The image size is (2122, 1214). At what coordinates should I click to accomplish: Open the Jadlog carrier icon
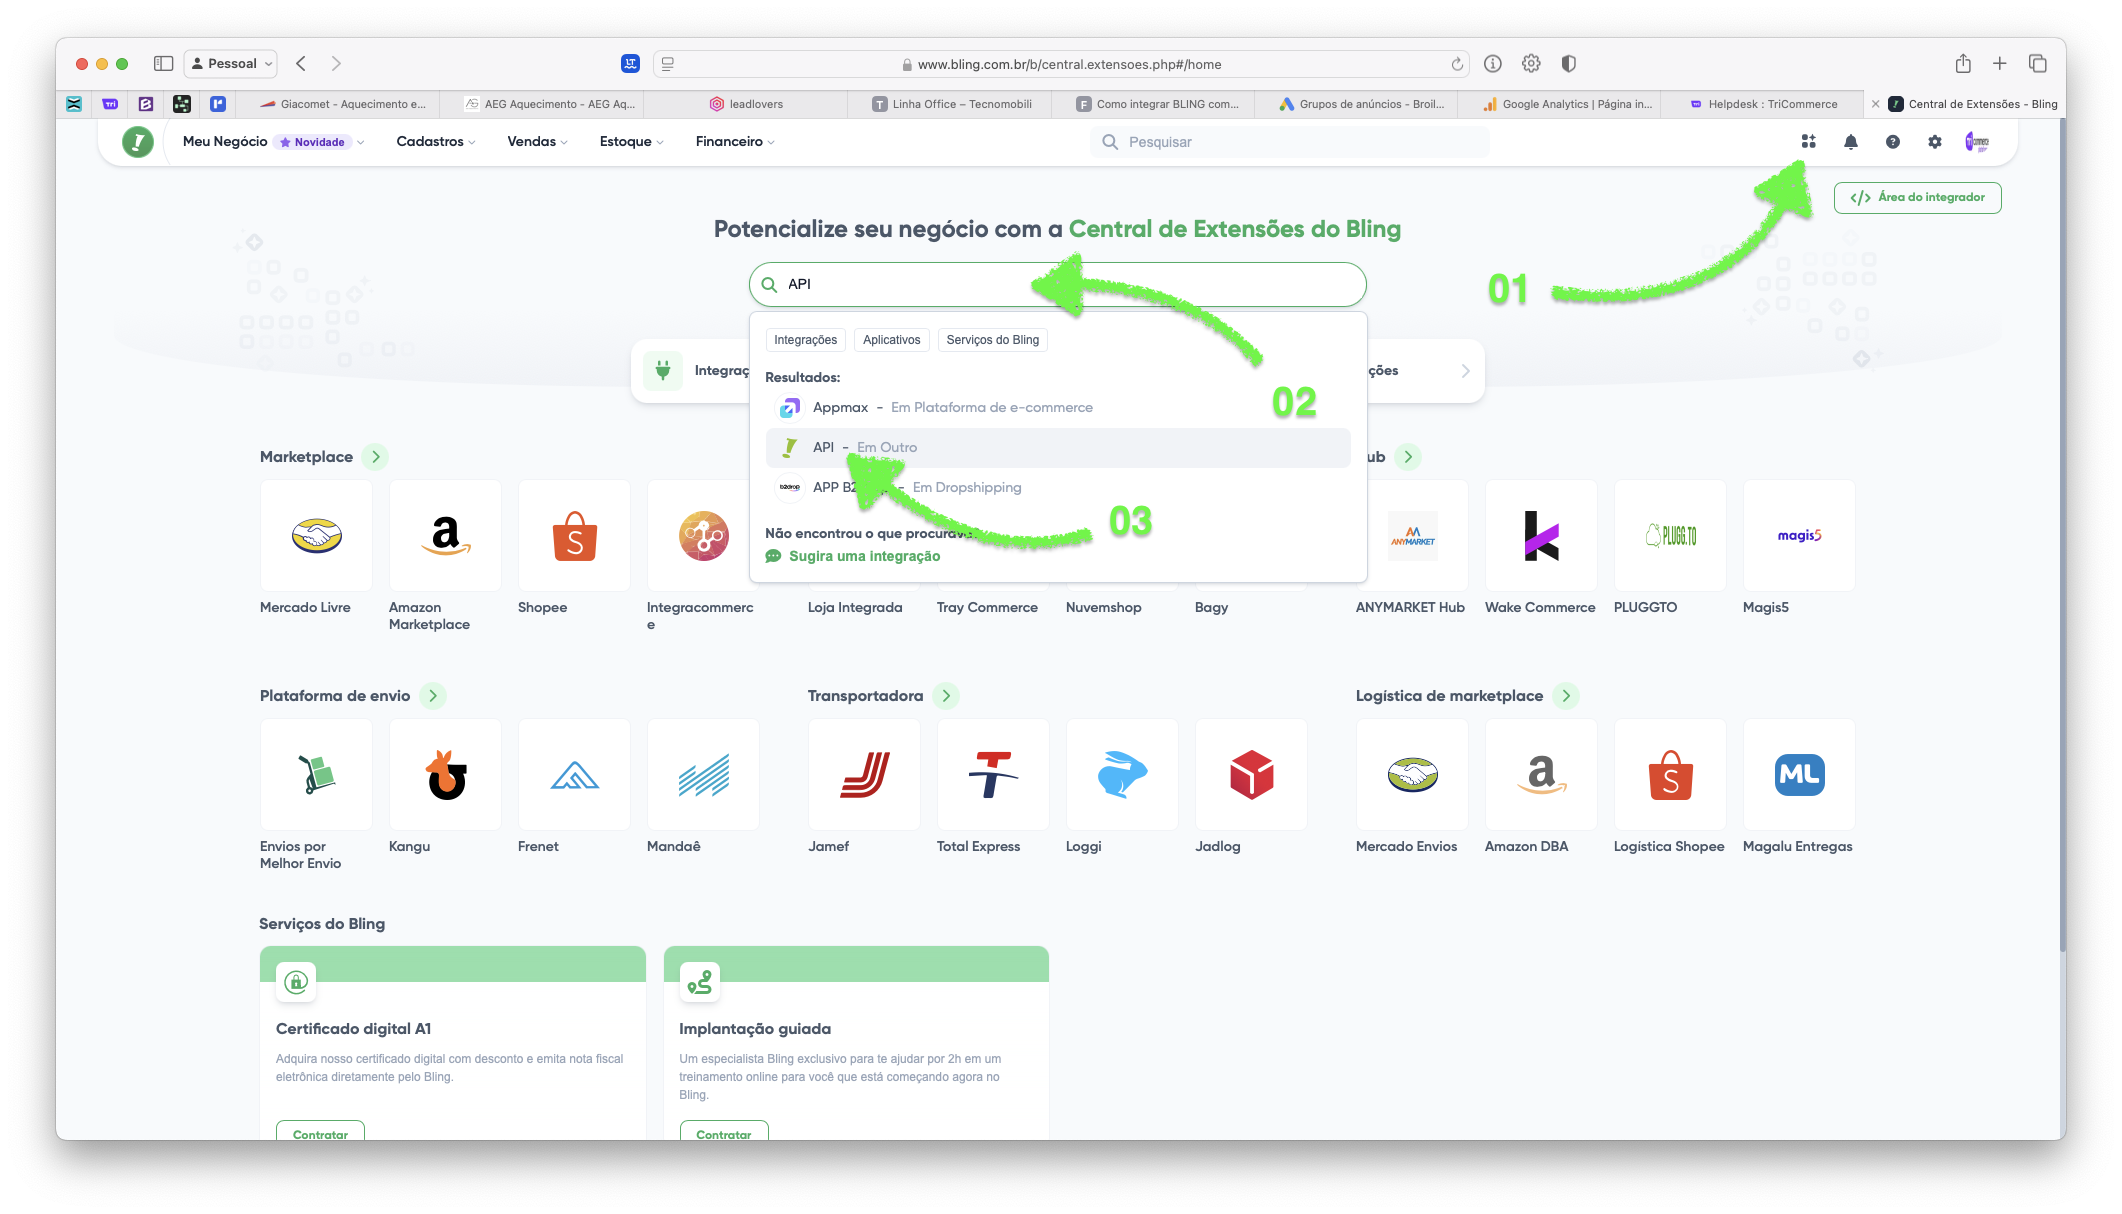(1251, 775)
